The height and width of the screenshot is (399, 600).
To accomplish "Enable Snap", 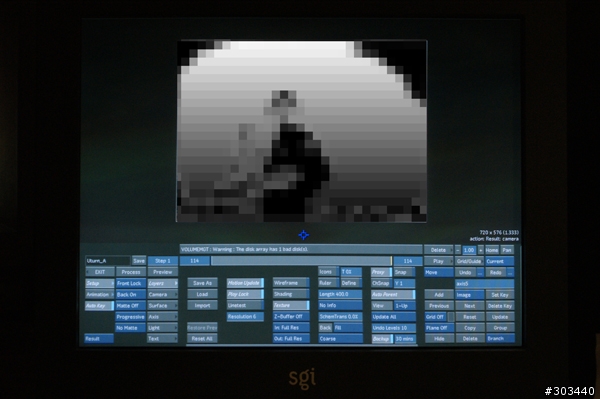I will (404, 272).
